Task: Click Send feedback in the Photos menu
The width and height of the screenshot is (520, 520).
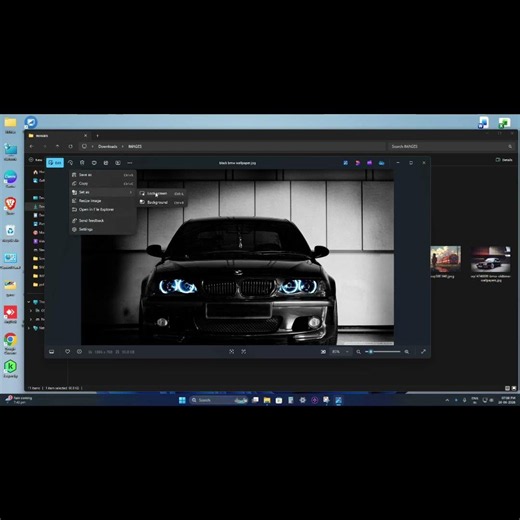Action: pyautogui.click(x=103, y=220)
